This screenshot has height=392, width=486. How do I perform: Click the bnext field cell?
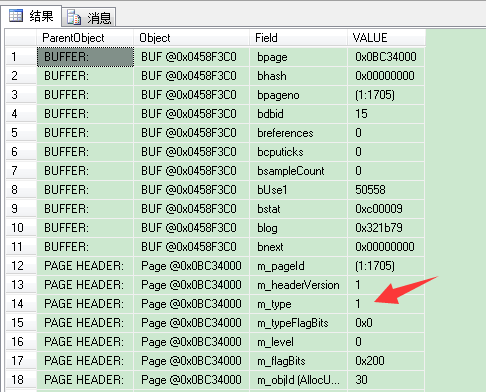point(298,247)
